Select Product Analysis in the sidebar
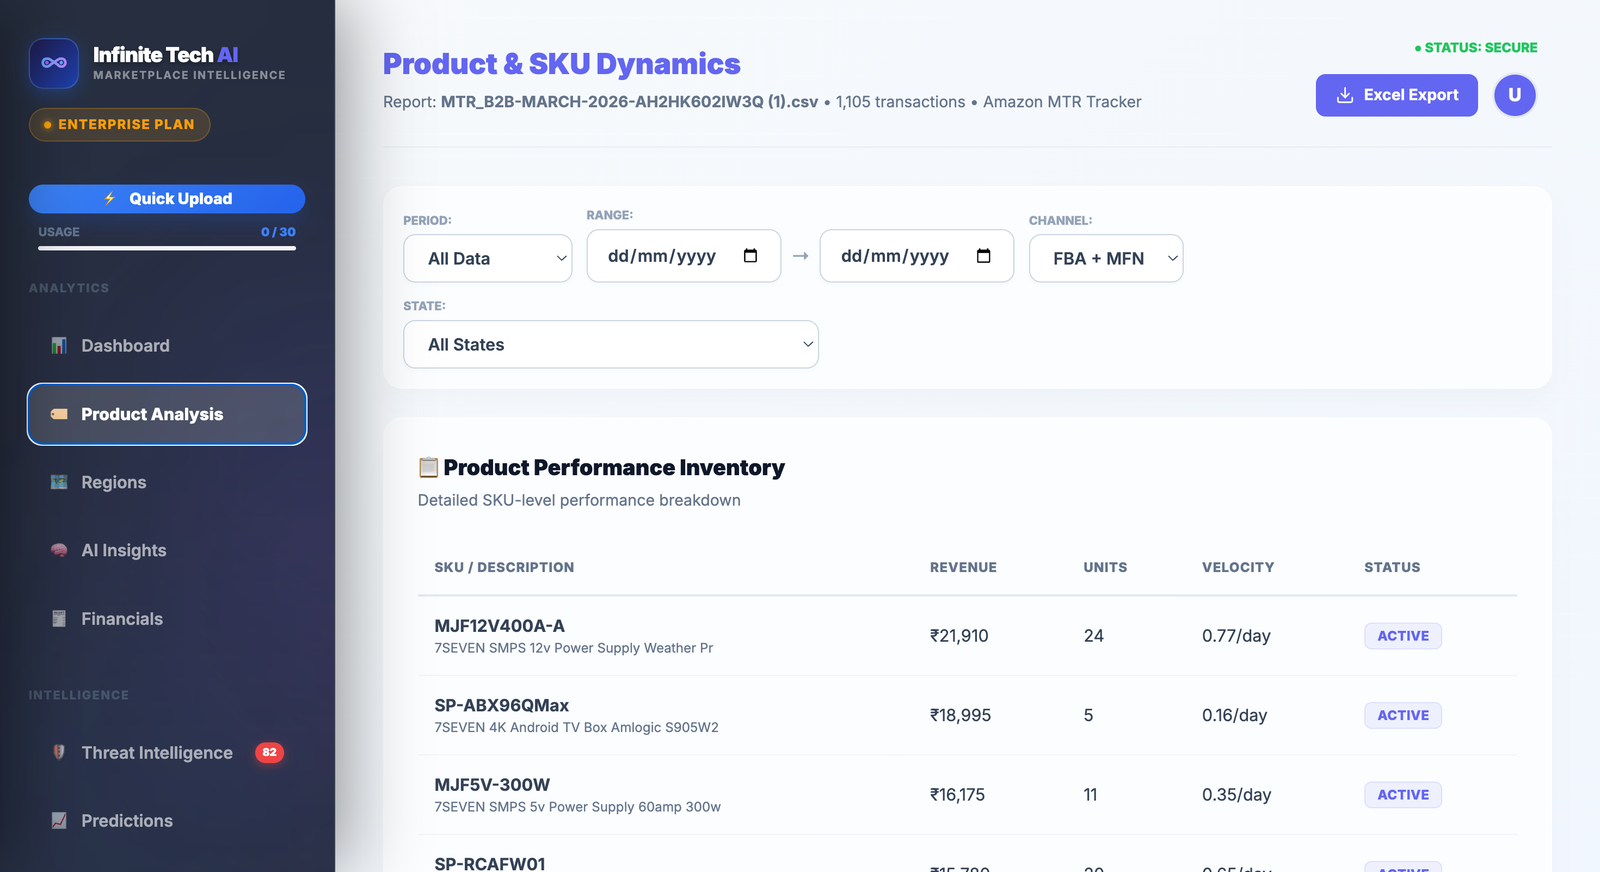This screenshot has height=872, width=1600. pos(167,414)
